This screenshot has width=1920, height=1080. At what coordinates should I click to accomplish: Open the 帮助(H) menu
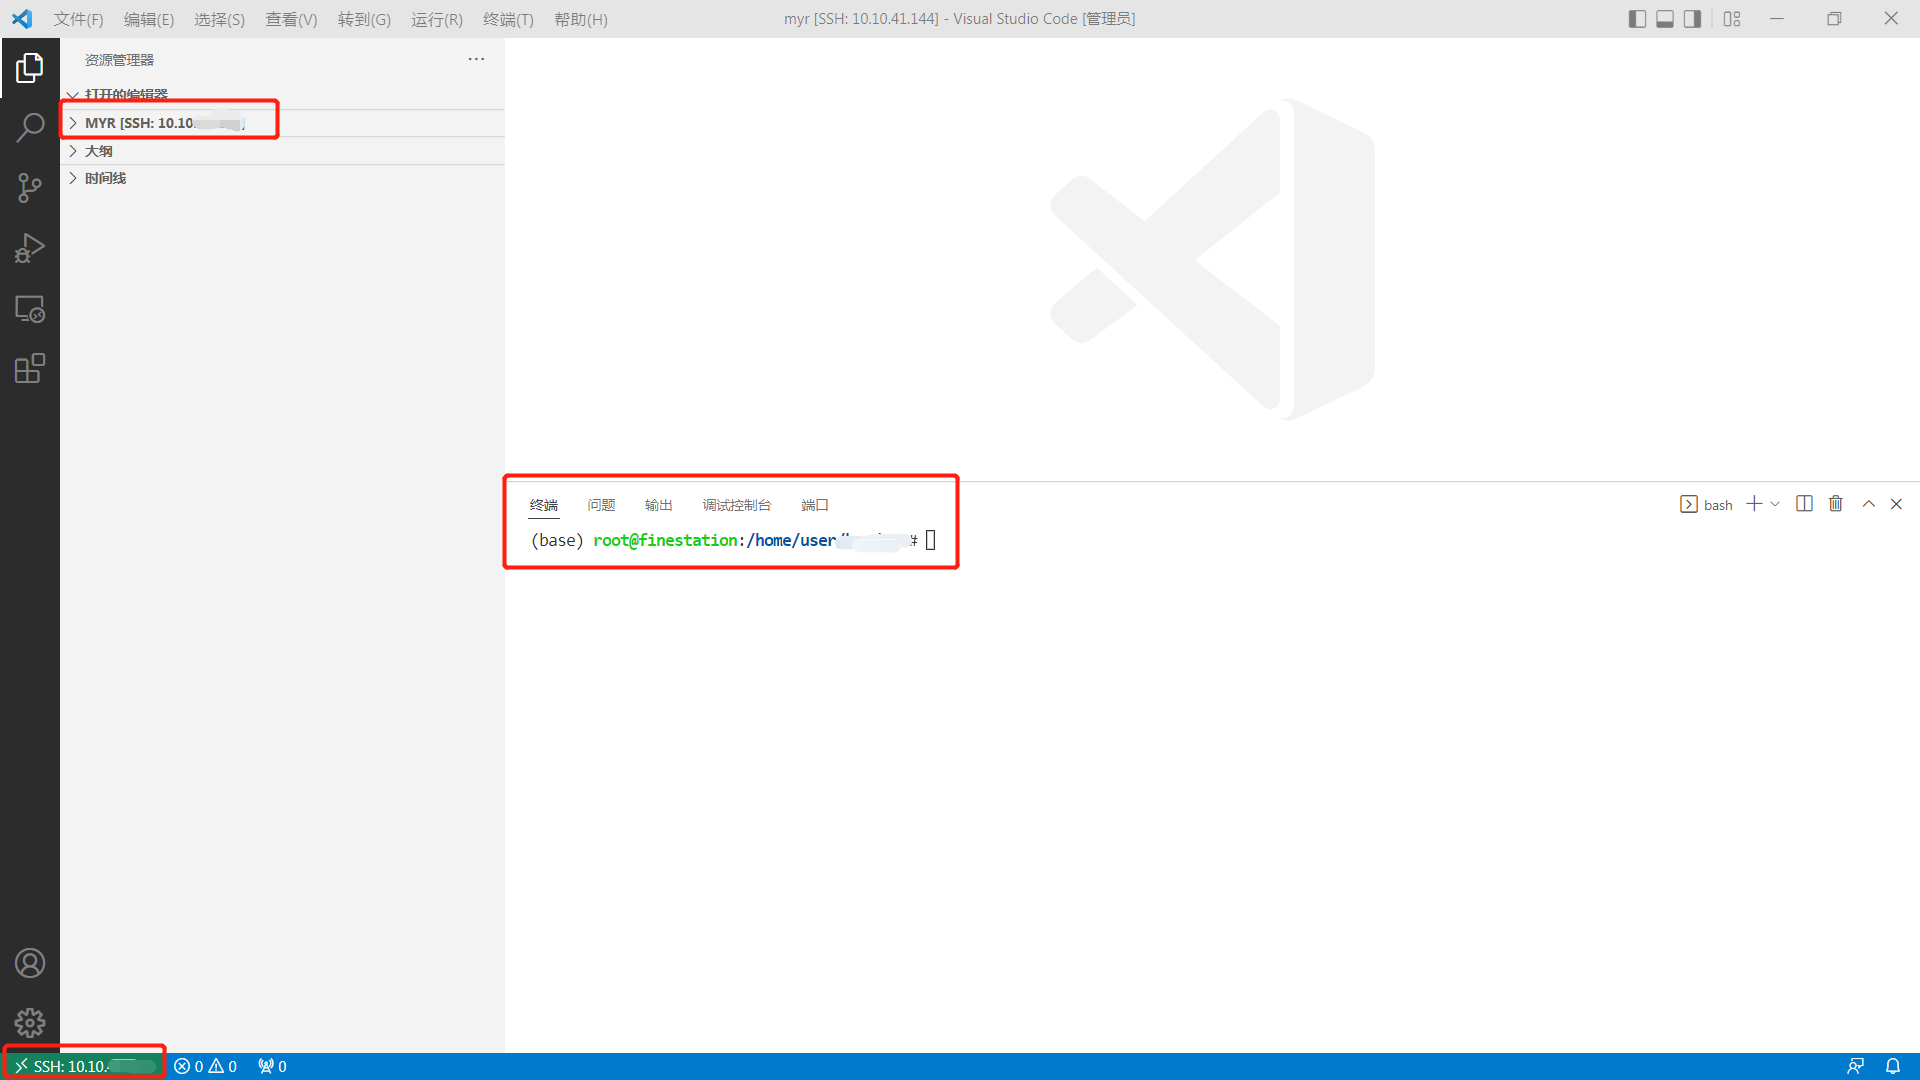point(581,19)
